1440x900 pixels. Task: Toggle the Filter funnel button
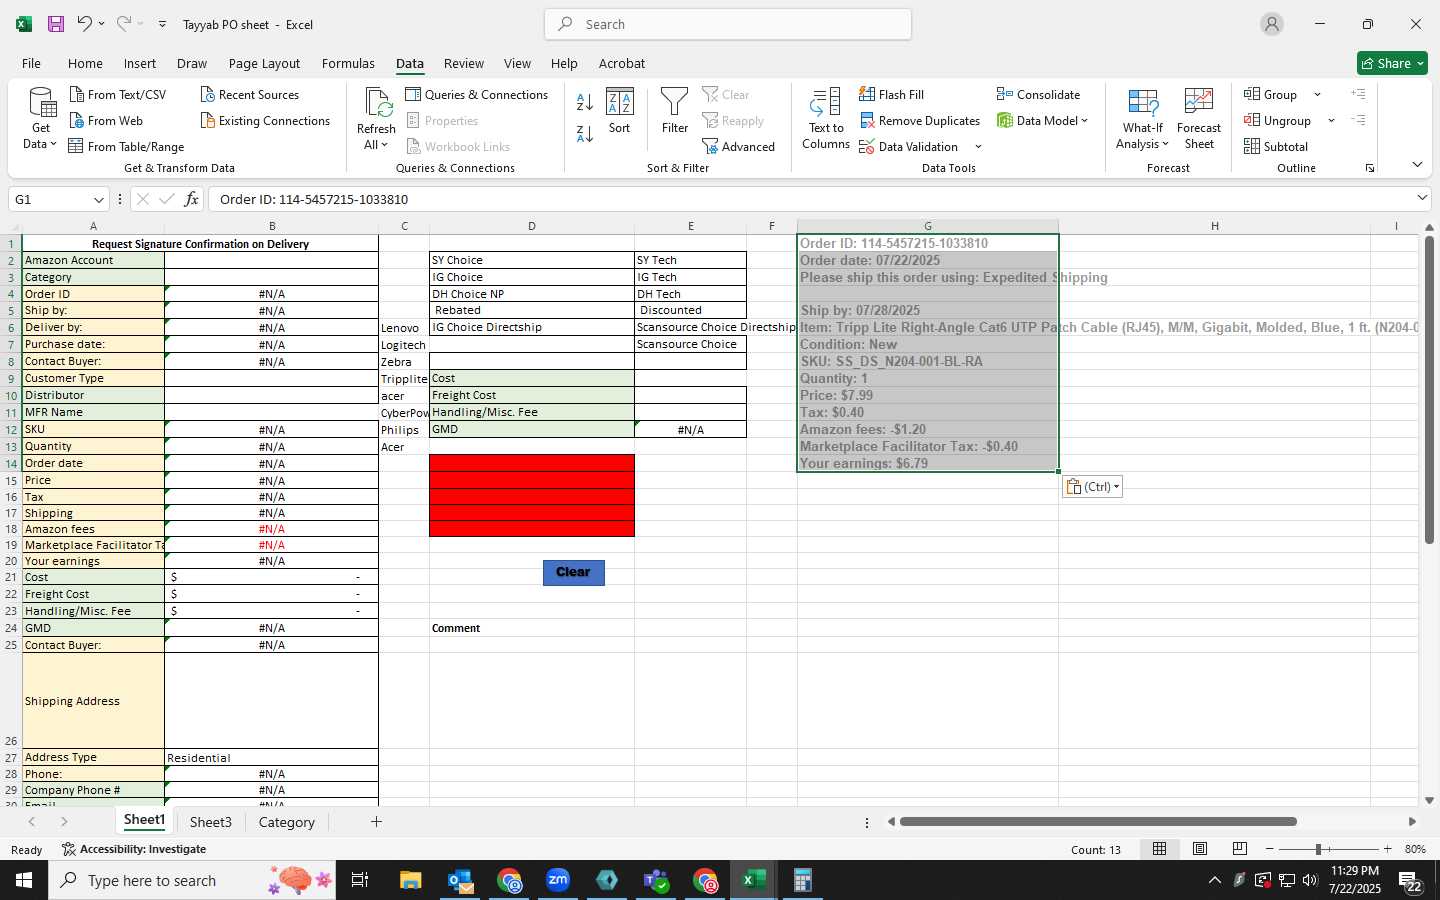pyautogui.click(x=675, y=111)
